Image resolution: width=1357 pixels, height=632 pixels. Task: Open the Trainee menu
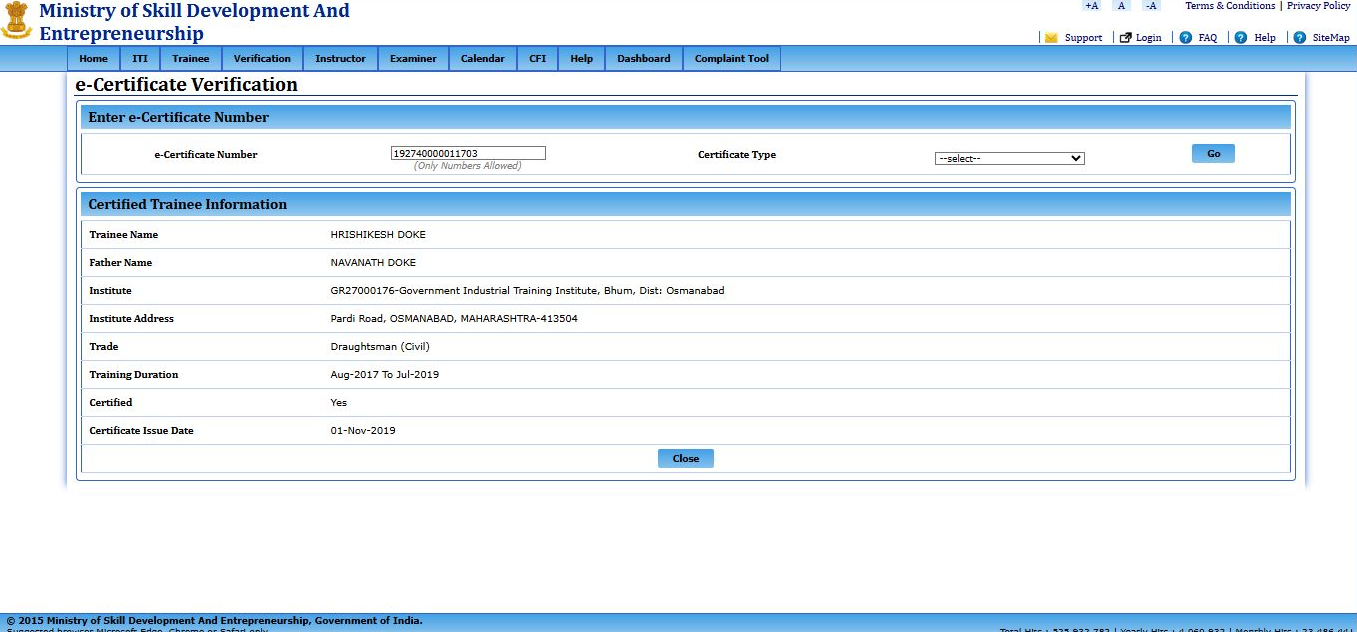pos(191,59)
